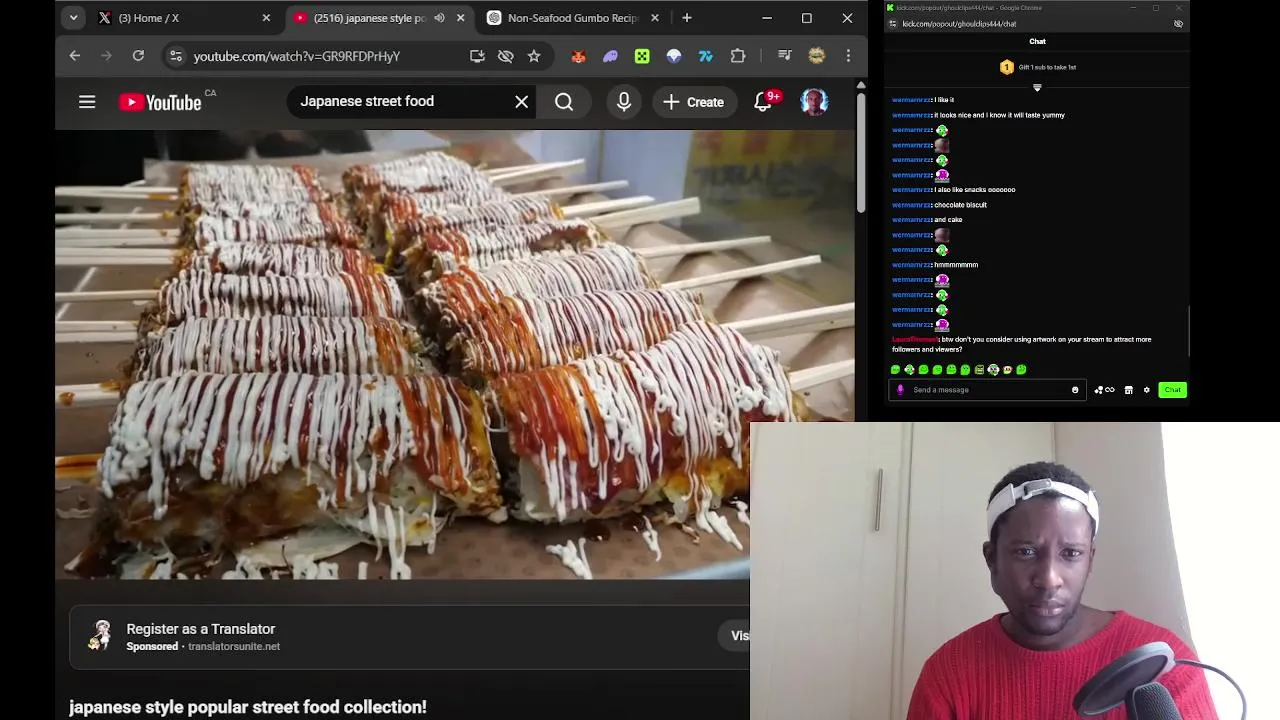The height and width of the screenshot is (720, 1280).
Task: Go to the YouTube home logo
Action: 160,102
